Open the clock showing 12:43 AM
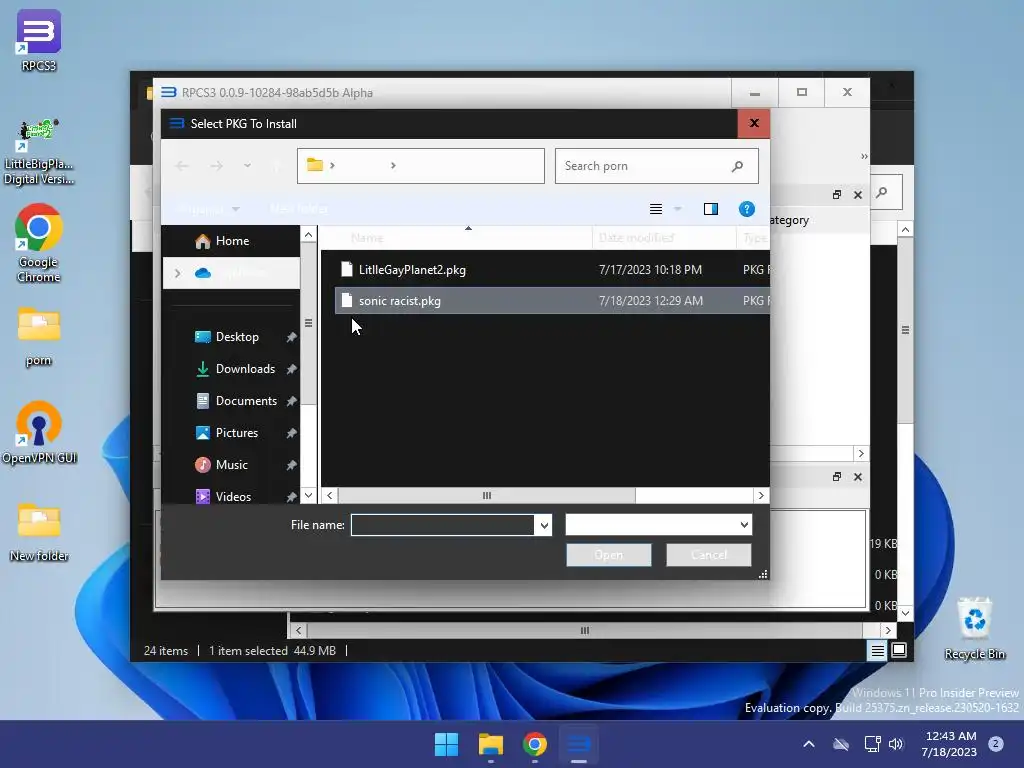Screen dimensions: 1024x768 [950, 744]
